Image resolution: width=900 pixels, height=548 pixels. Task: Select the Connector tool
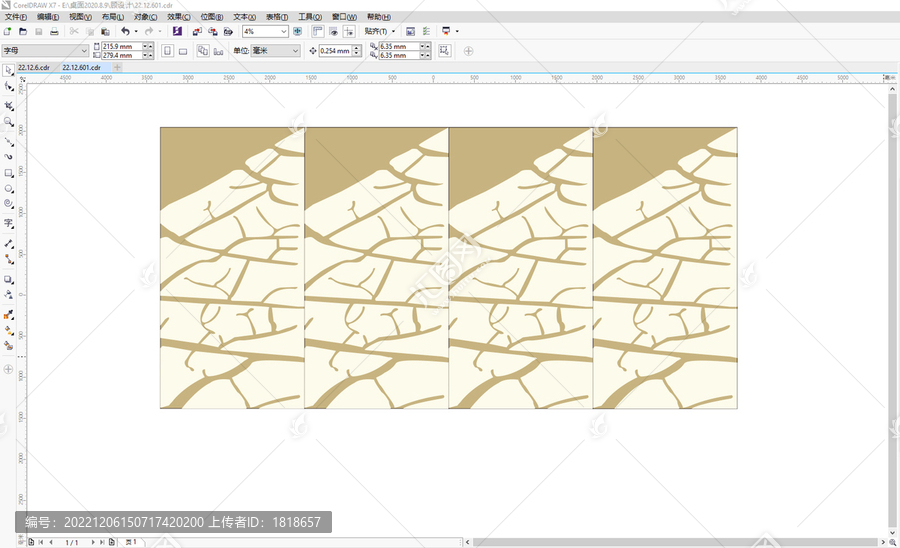coord(9,259)
